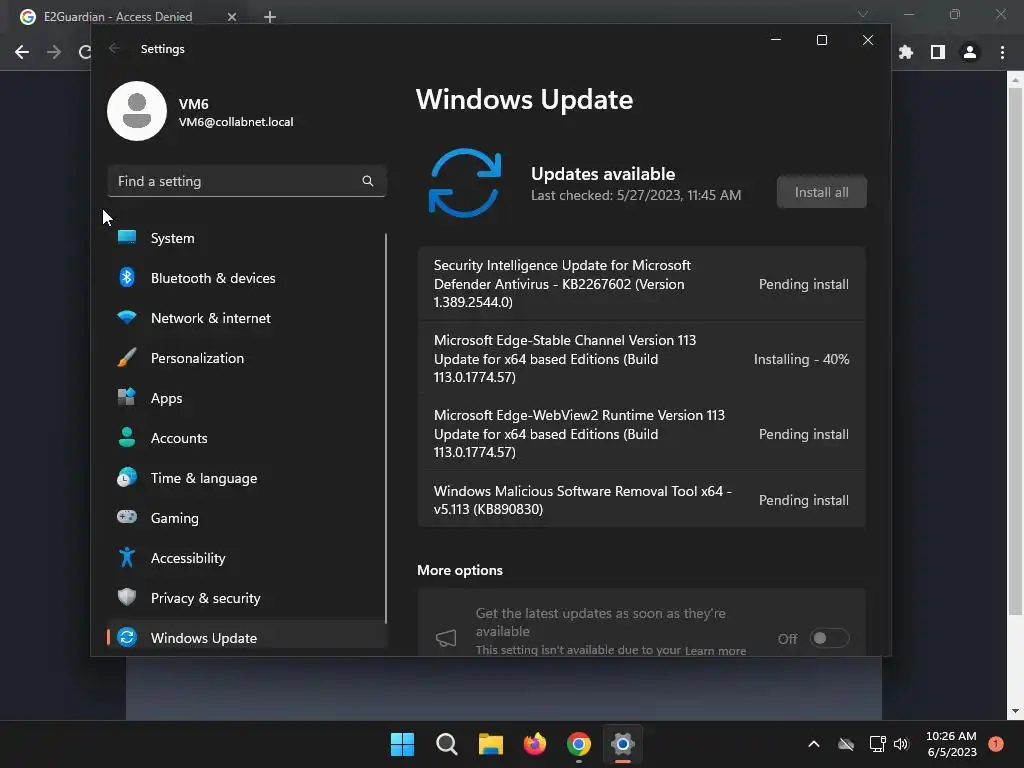Reload the Chrome page
The image size is (1024, 768).
tap(84, 52)
